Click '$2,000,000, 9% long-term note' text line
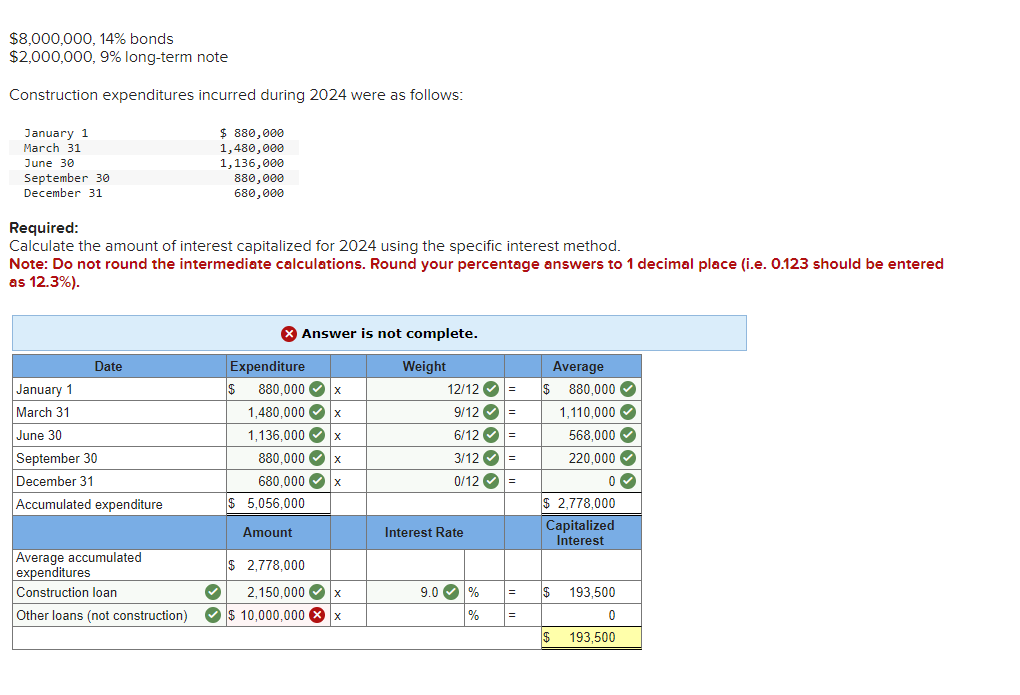Viewport: 1020px width, 695px height. [x=118, y=57]
